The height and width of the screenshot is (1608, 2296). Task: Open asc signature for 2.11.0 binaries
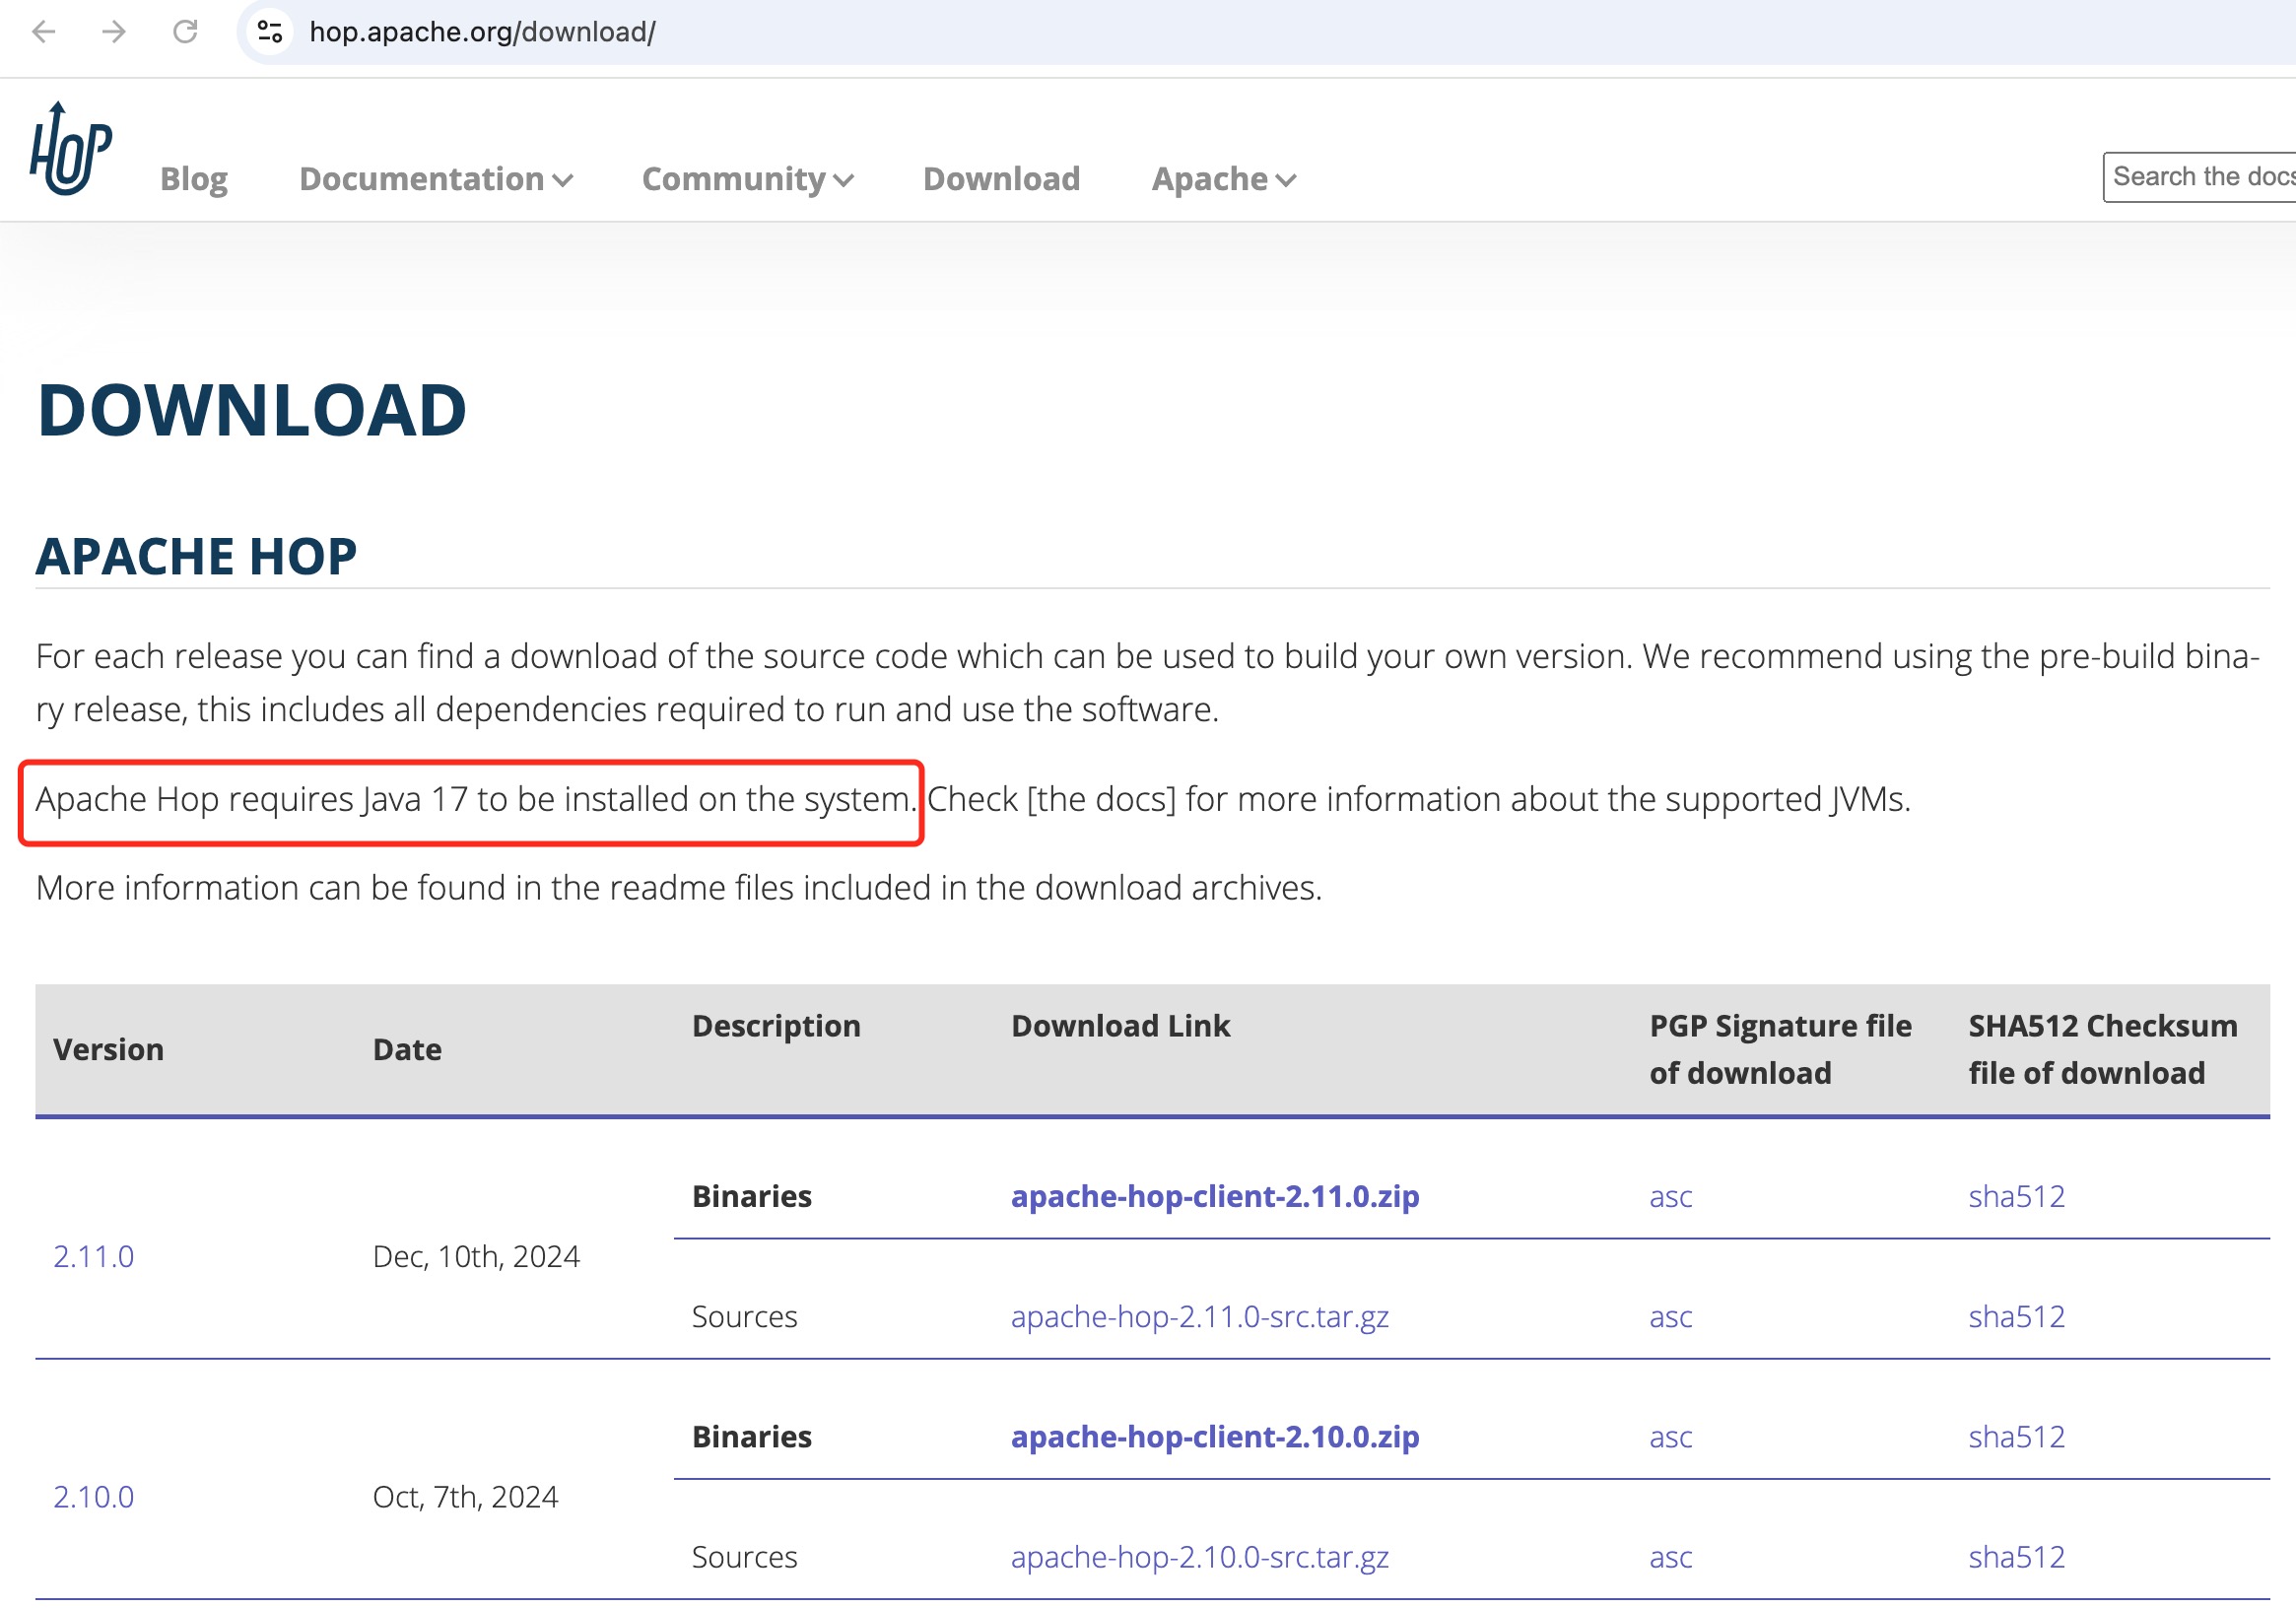[1670, 1196]
